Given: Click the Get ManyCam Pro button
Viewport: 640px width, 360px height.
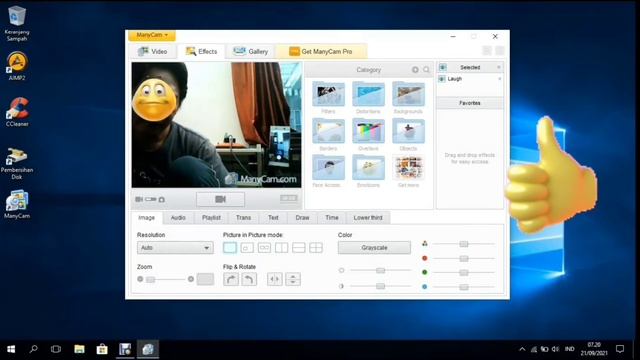Looking at the screenshot, I should click(x=321, y=51).
